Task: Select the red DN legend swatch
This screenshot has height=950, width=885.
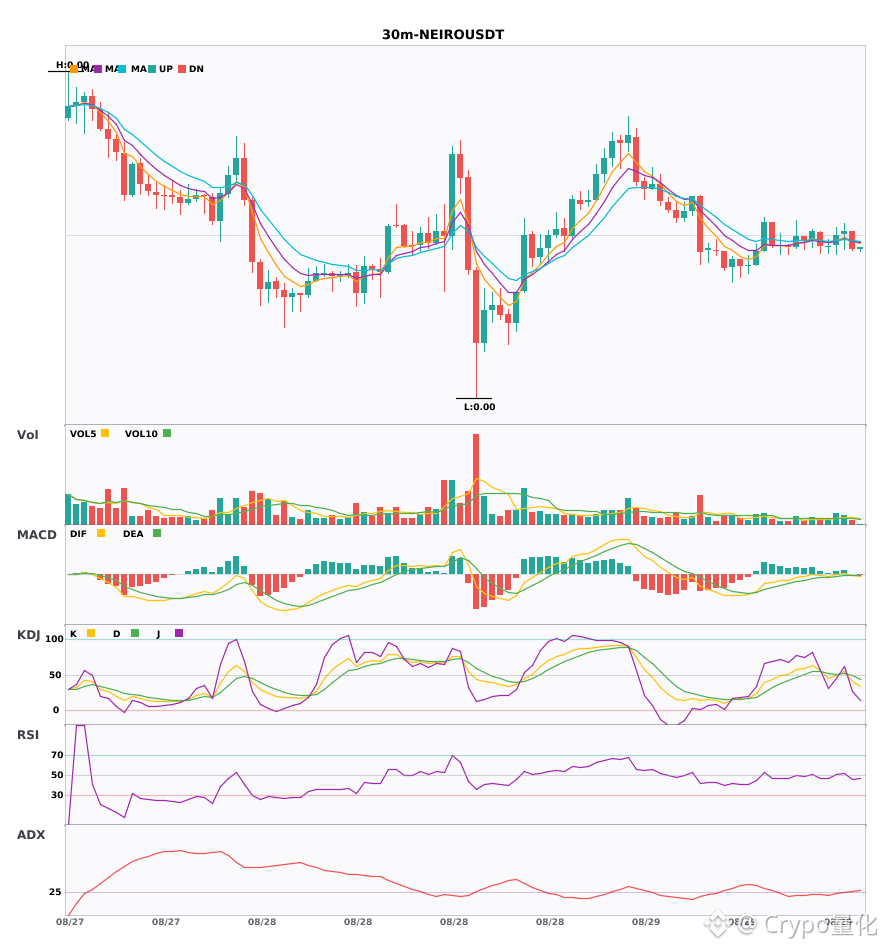Action: click(x=182, y=69)
